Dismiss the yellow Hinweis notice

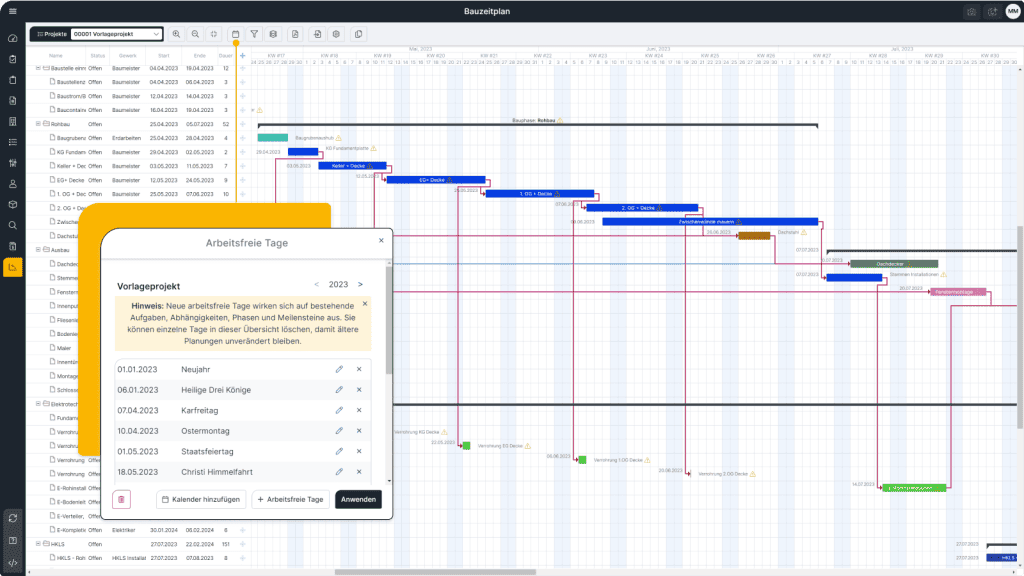pos(364,303)
